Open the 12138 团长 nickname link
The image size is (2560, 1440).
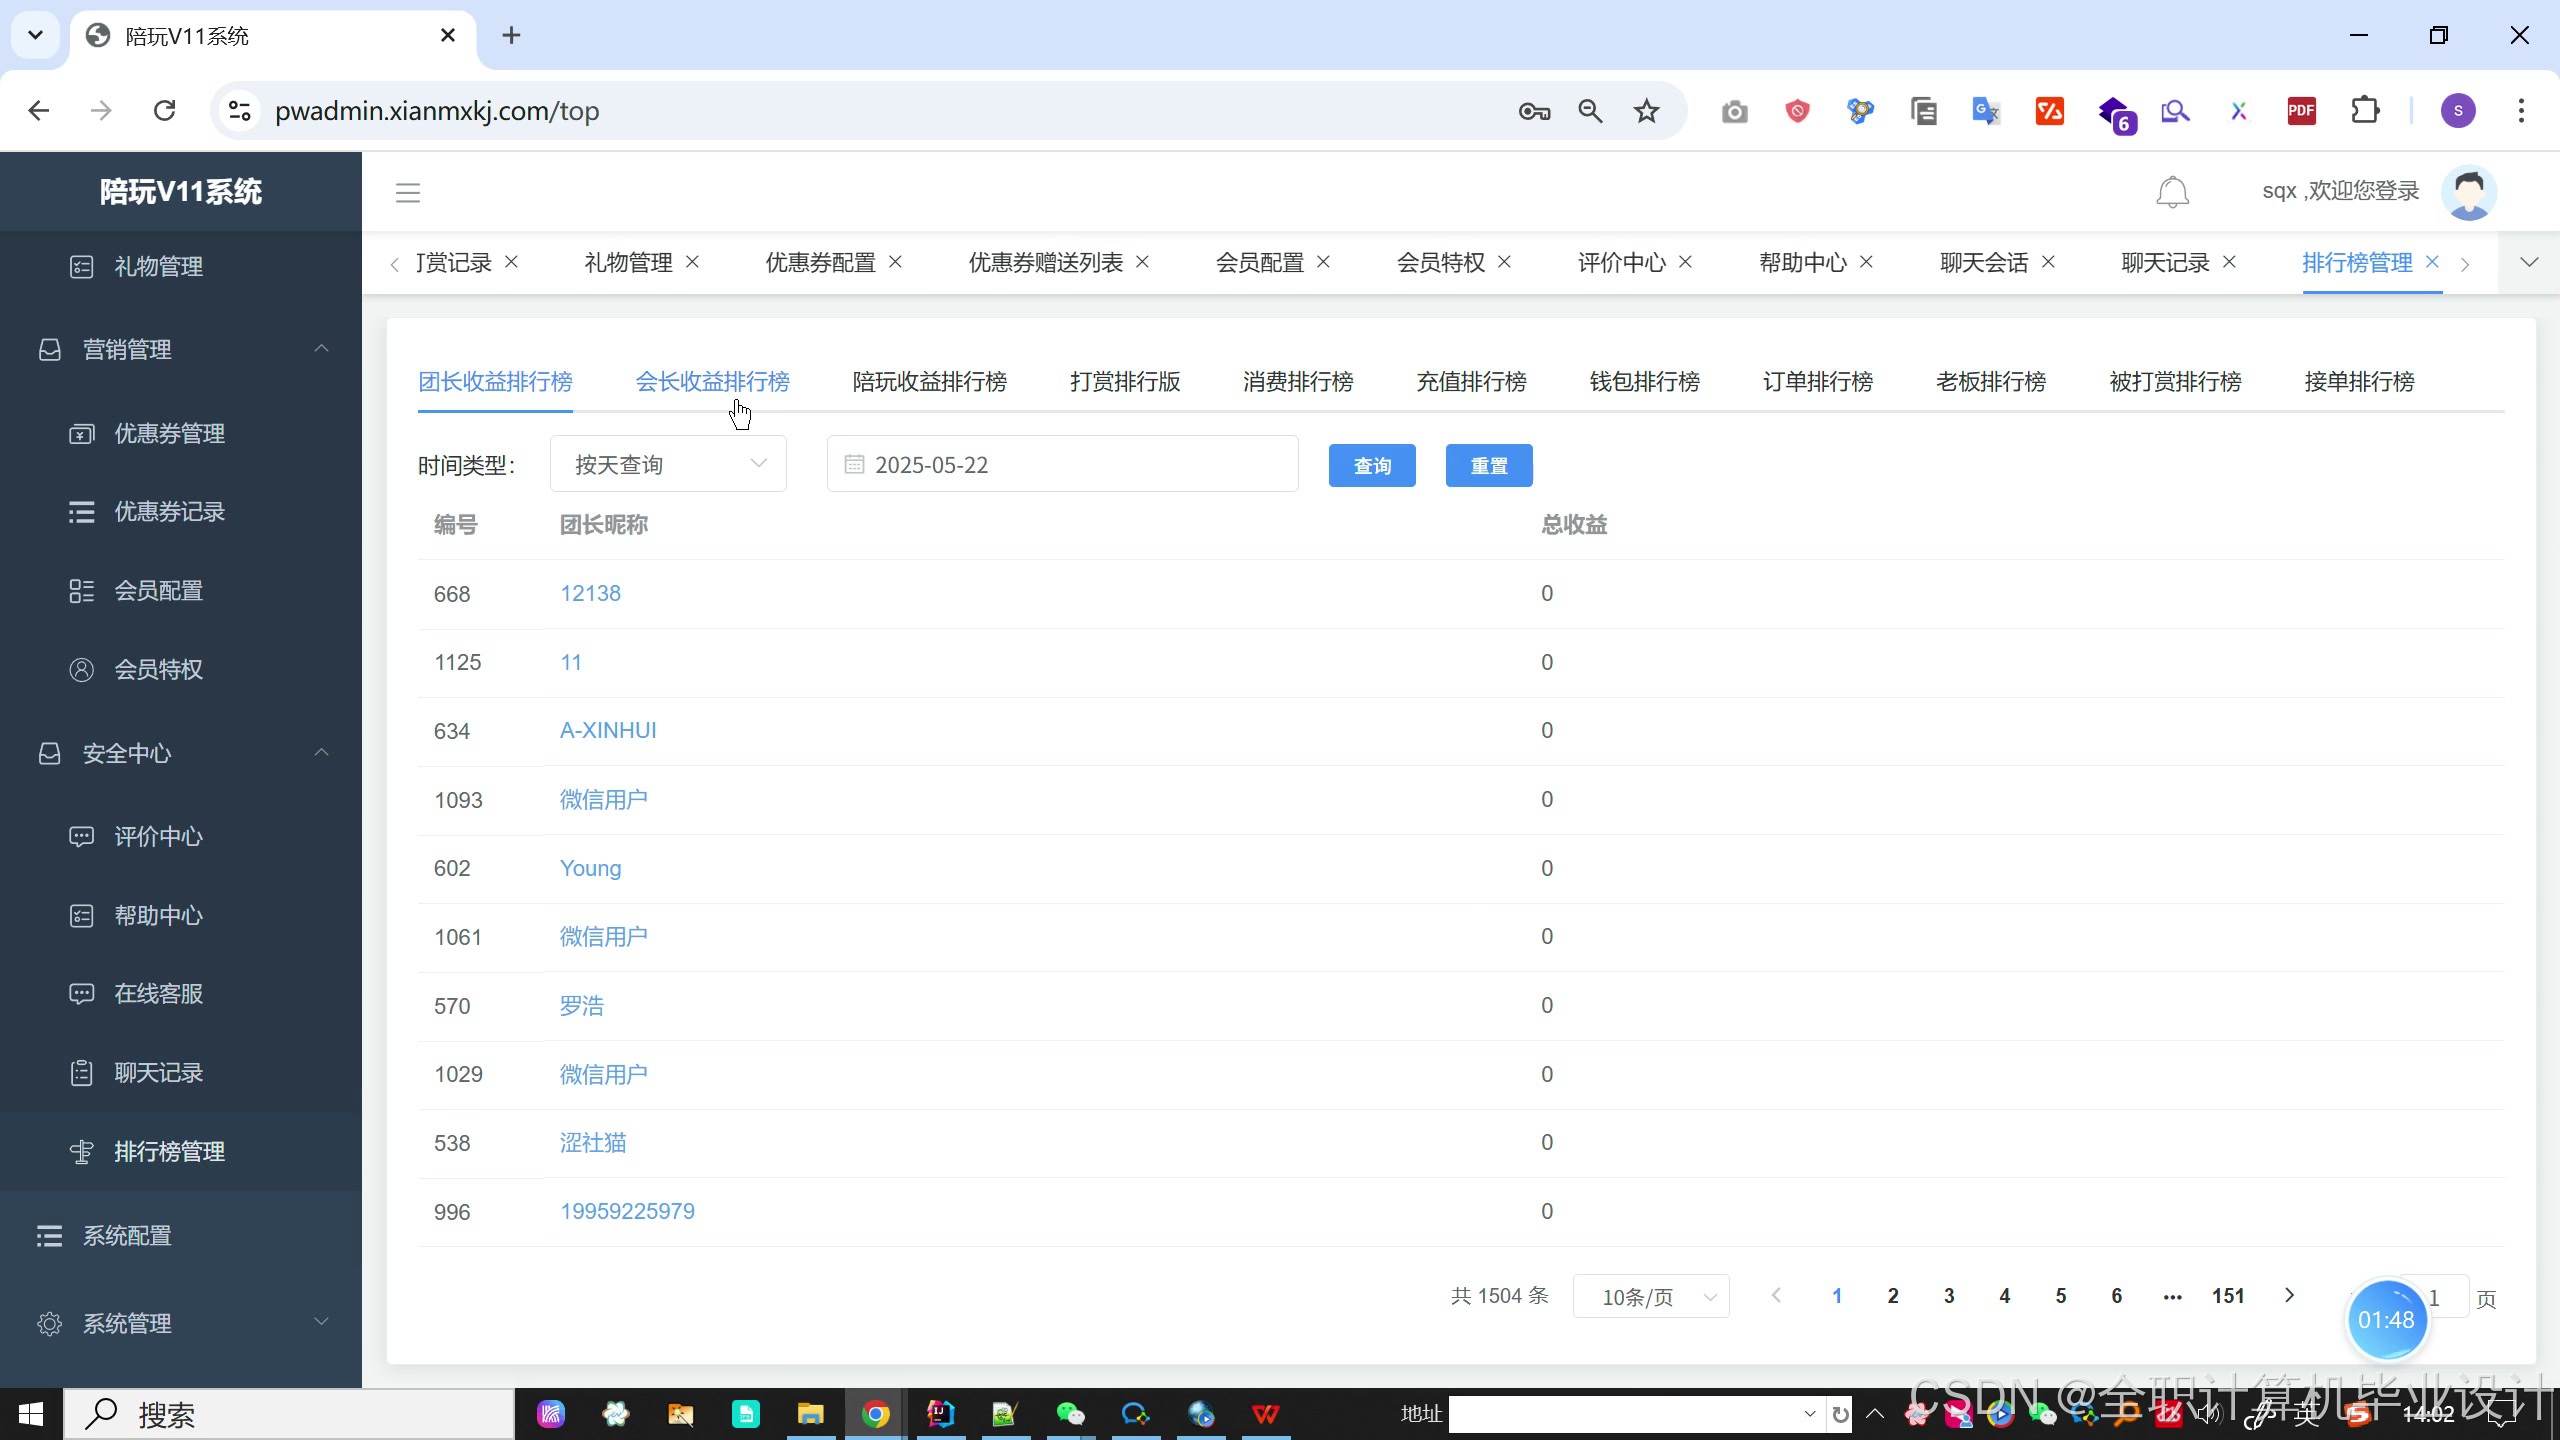[x=590, y=594]
